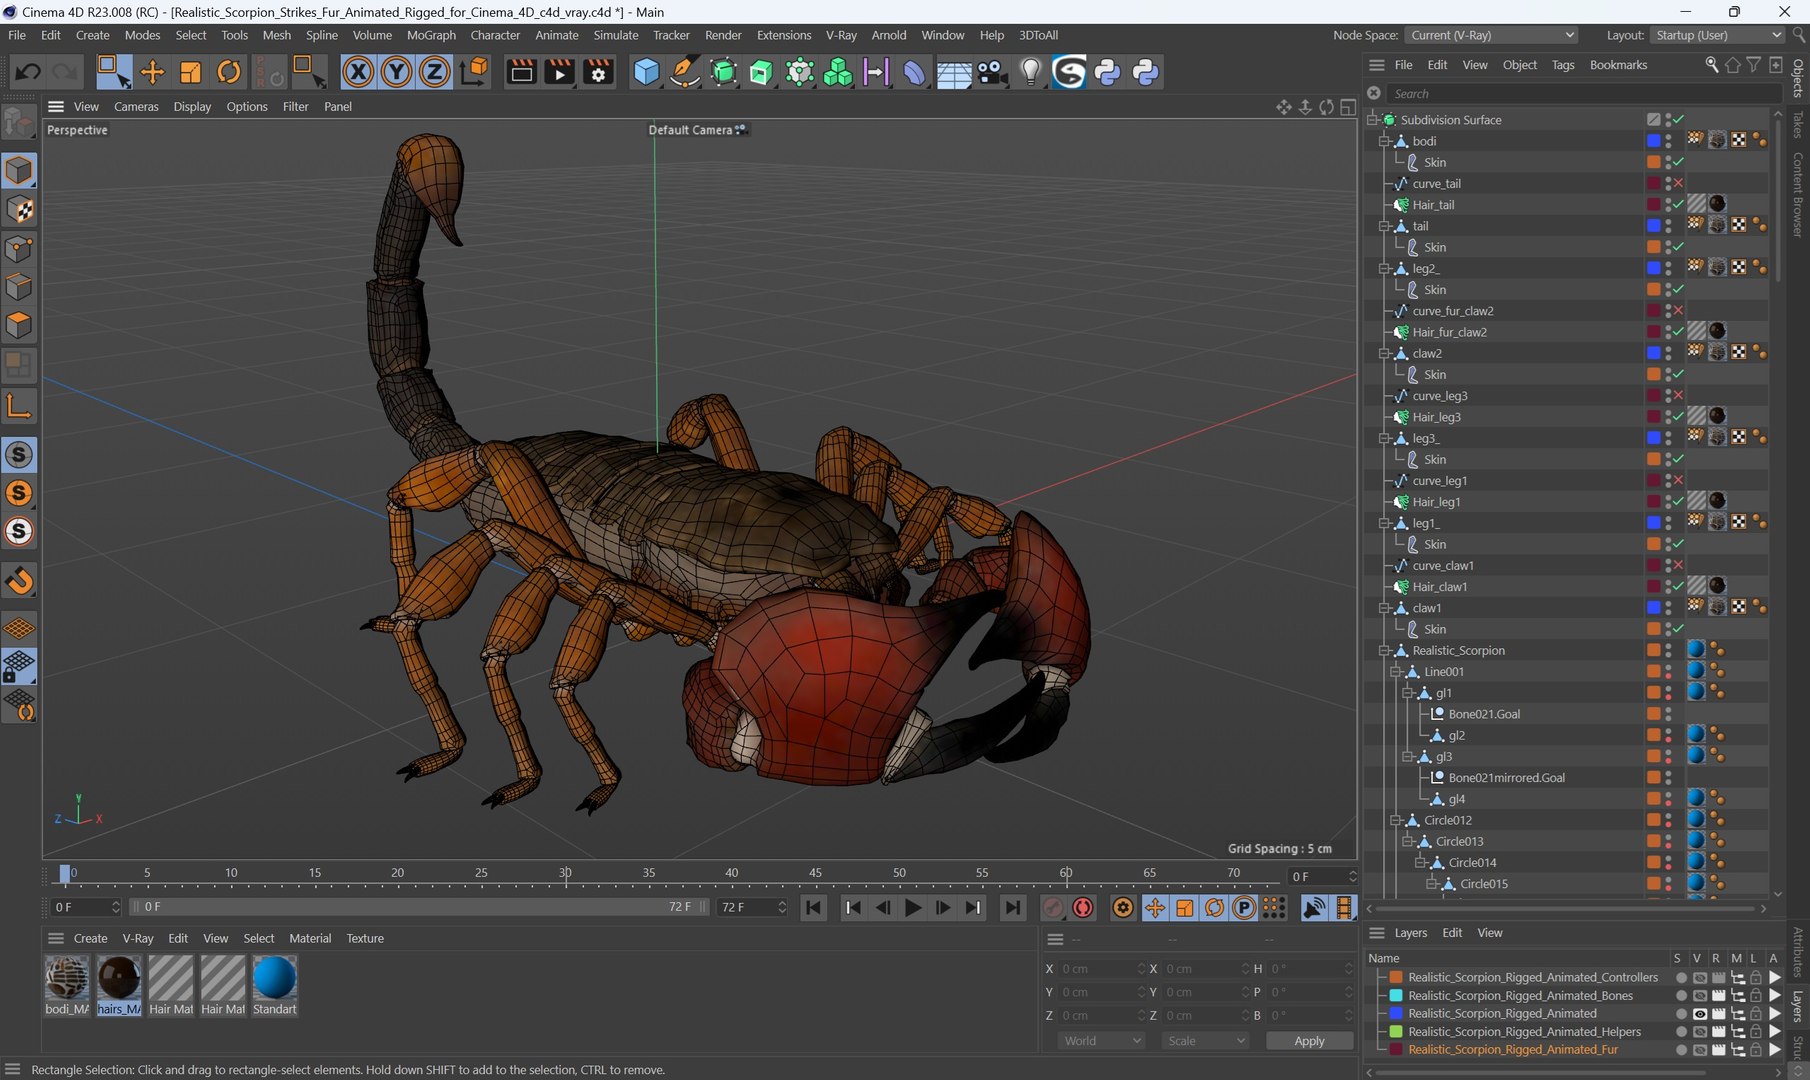Click the Undo arrow icon
This screenshot has height=1080, width=1810.
(x=28, y=72)
